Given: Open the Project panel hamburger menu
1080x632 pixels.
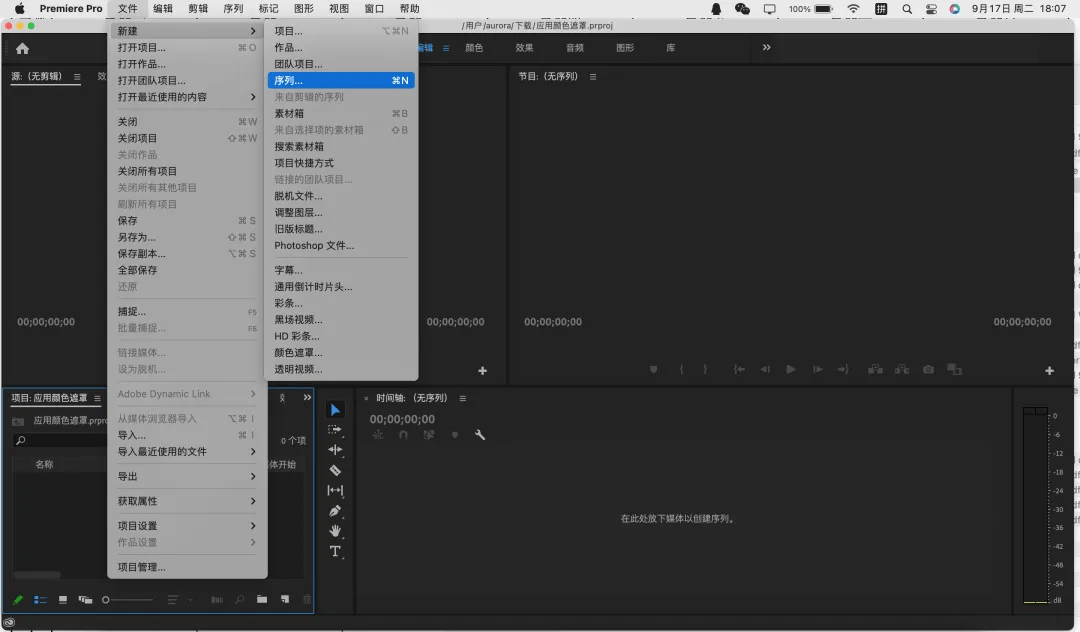Looking at the screenshot, I should click(97, 399).
